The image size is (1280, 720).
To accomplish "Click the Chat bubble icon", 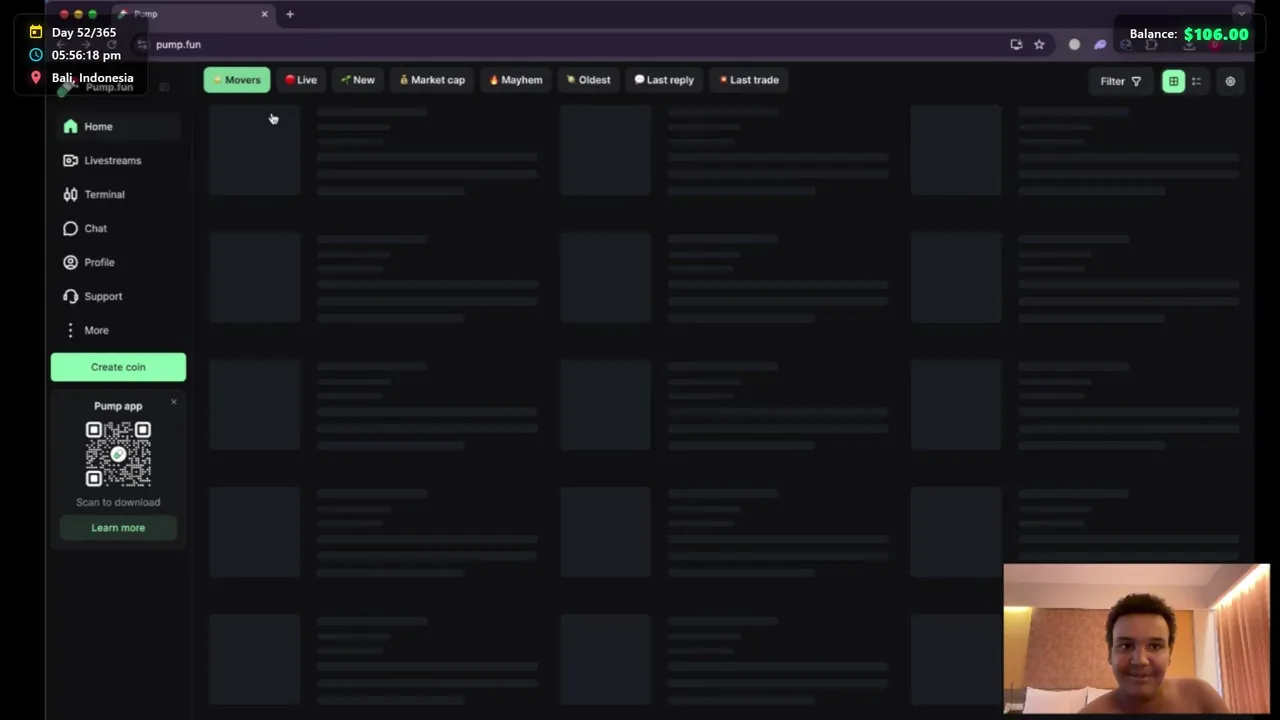I will [70, 228].
